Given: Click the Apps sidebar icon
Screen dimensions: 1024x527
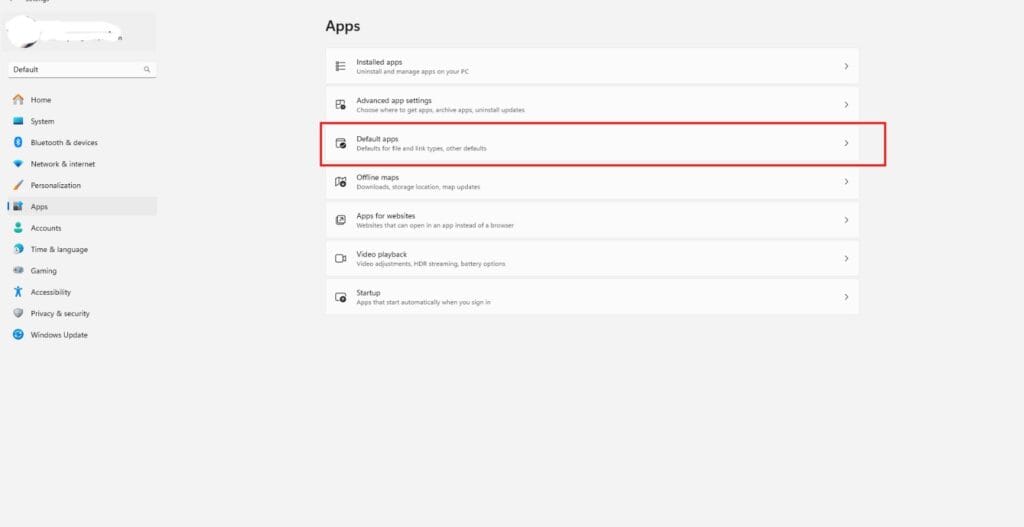Looking at the screenshot, I should point(18,206).
